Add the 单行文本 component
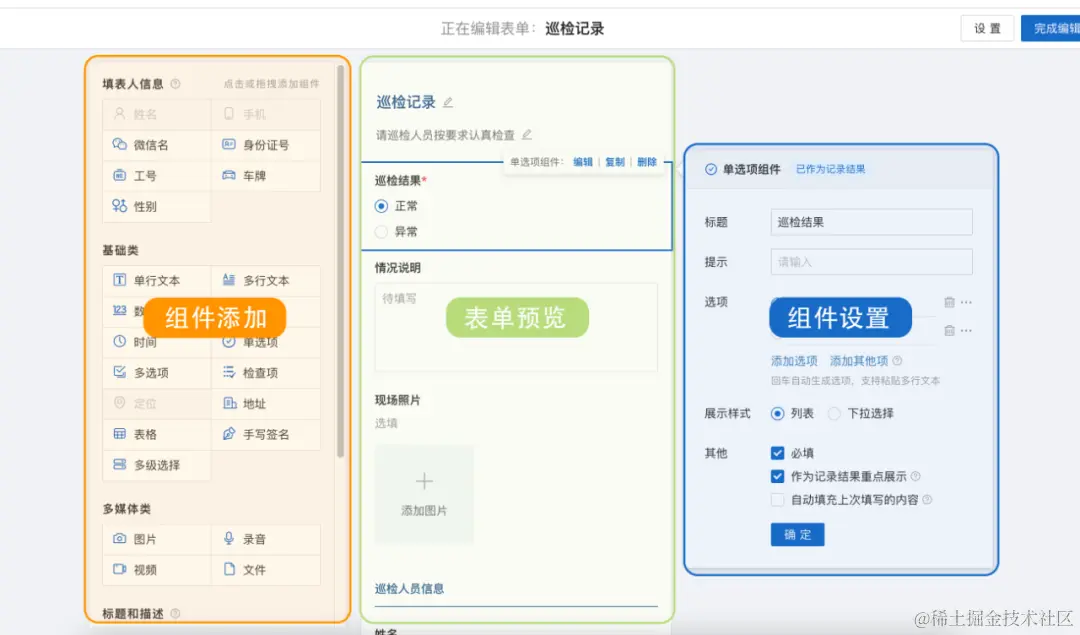Viewport: 1080px width, 635px height. [156, 280]
